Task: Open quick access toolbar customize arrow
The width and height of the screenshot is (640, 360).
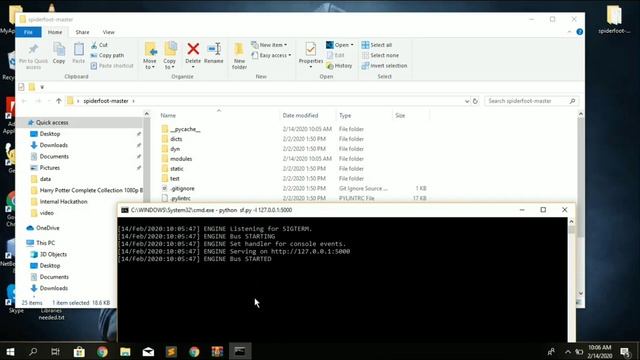Action: (x=42, y=87)
